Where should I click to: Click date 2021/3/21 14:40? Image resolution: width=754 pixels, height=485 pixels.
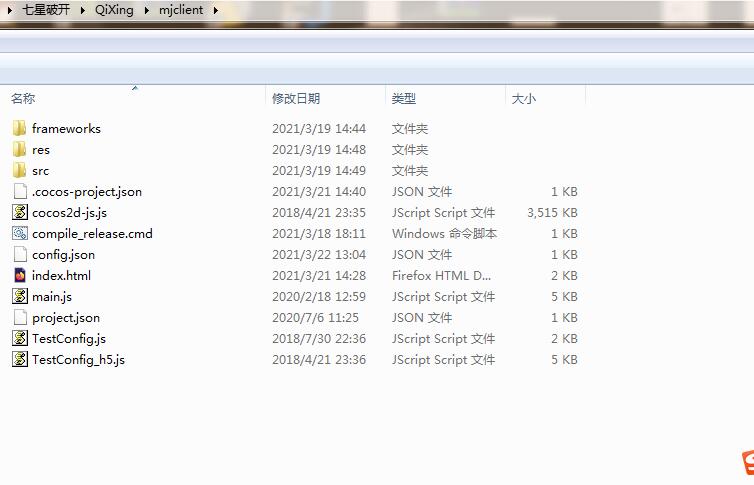tap(319, 191)
